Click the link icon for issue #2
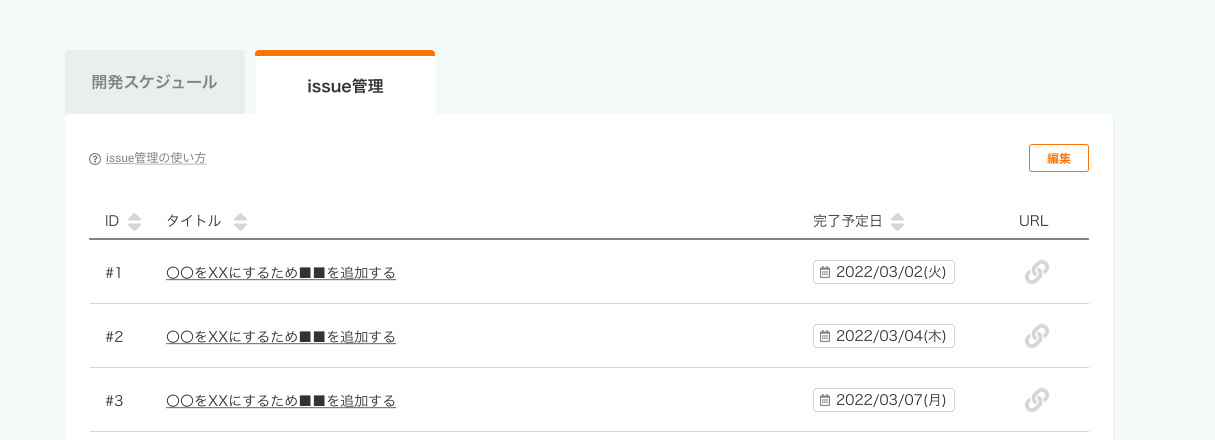Image resolution: width=1215 pixels, height=440 pixels. [1037, 336]
